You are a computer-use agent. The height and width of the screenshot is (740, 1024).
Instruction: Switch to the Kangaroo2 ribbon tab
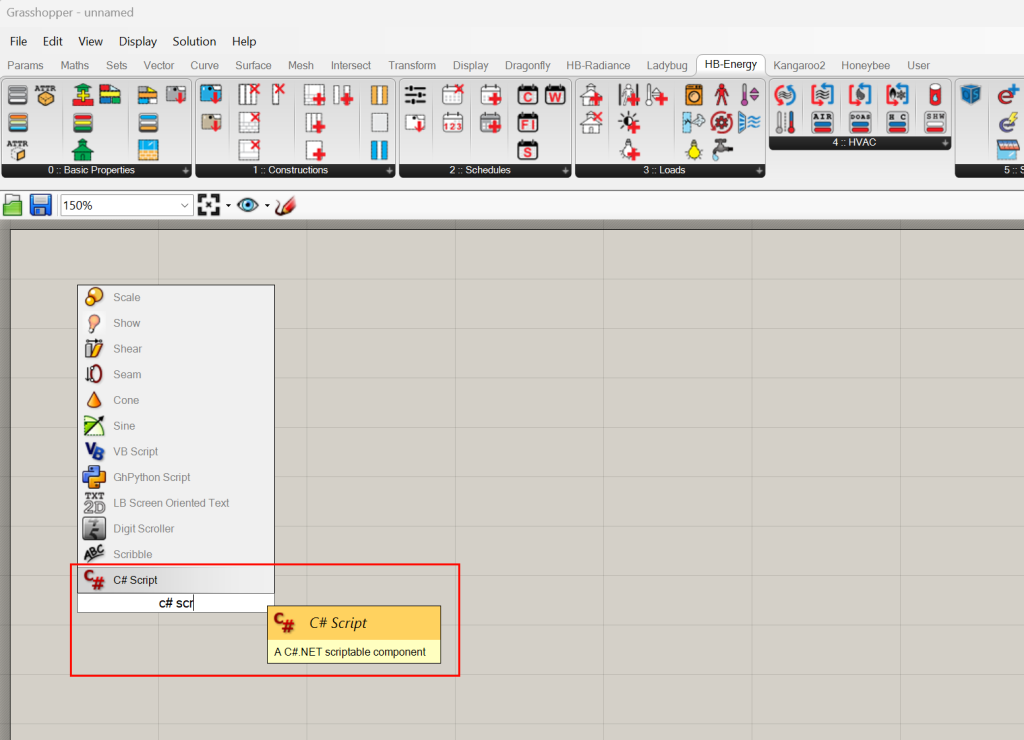click(x=798, y=64)
